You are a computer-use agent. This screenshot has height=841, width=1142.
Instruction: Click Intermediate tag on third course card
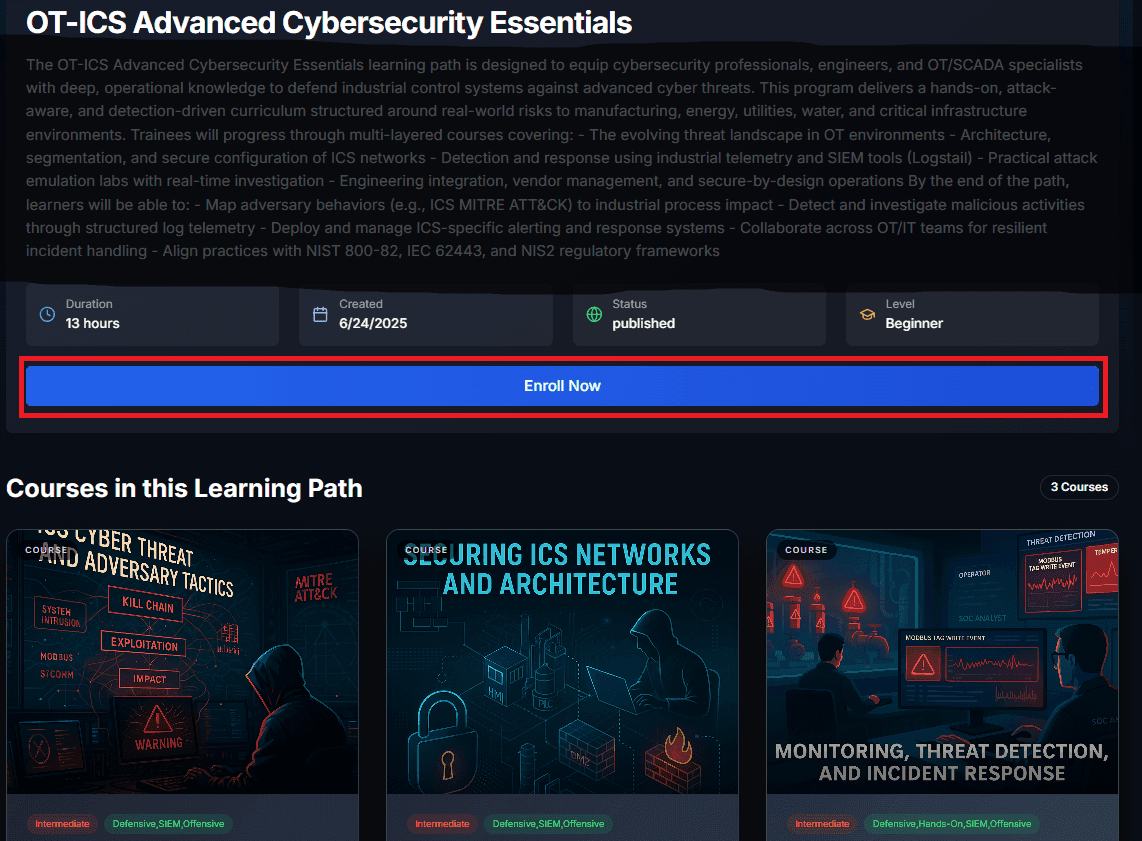coord(822,824)
